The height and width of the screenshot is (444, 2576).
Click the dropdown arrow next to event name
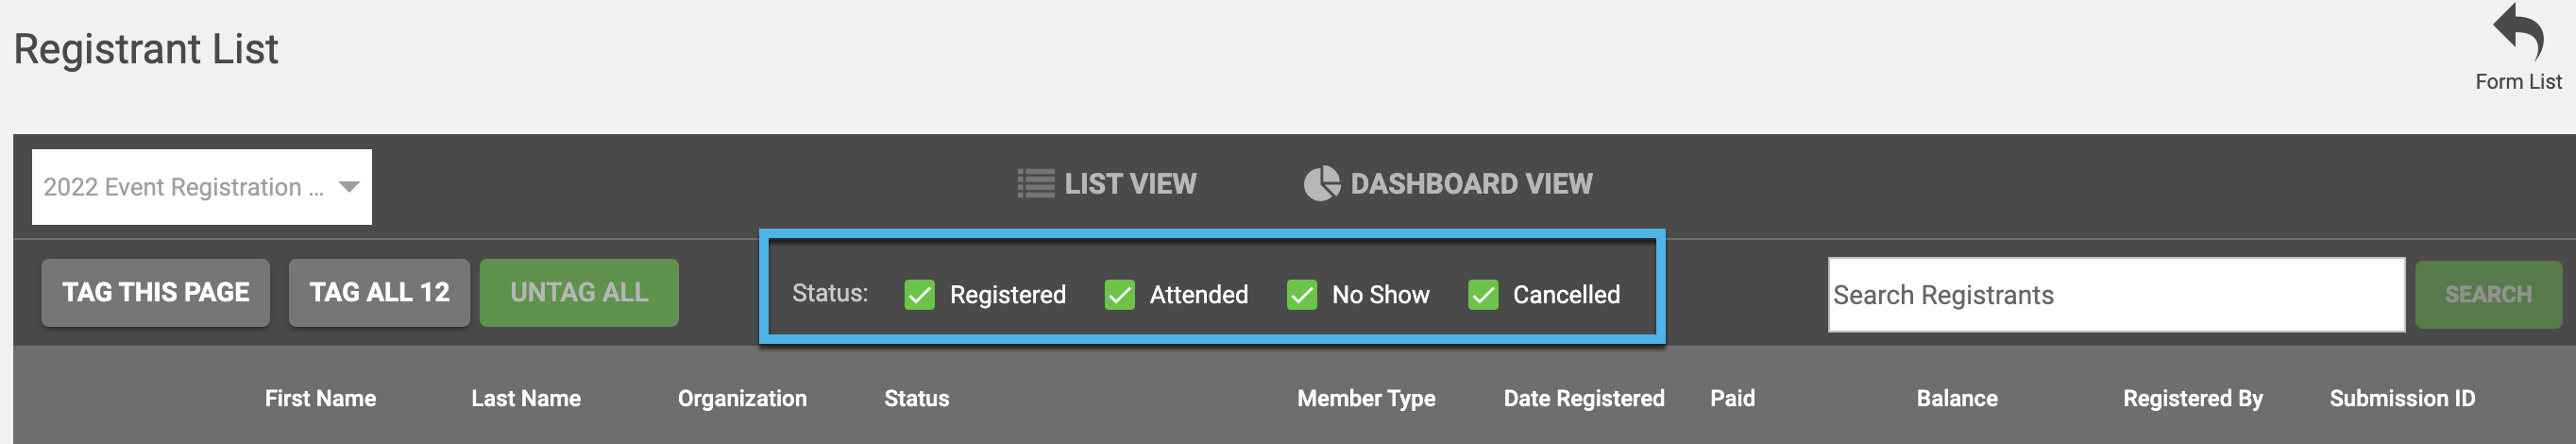pos(349,187)
